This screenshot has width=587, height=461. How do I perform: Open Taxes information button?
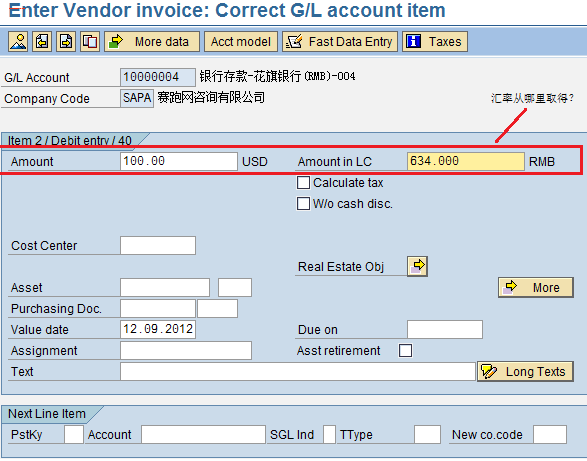[435, 41]
